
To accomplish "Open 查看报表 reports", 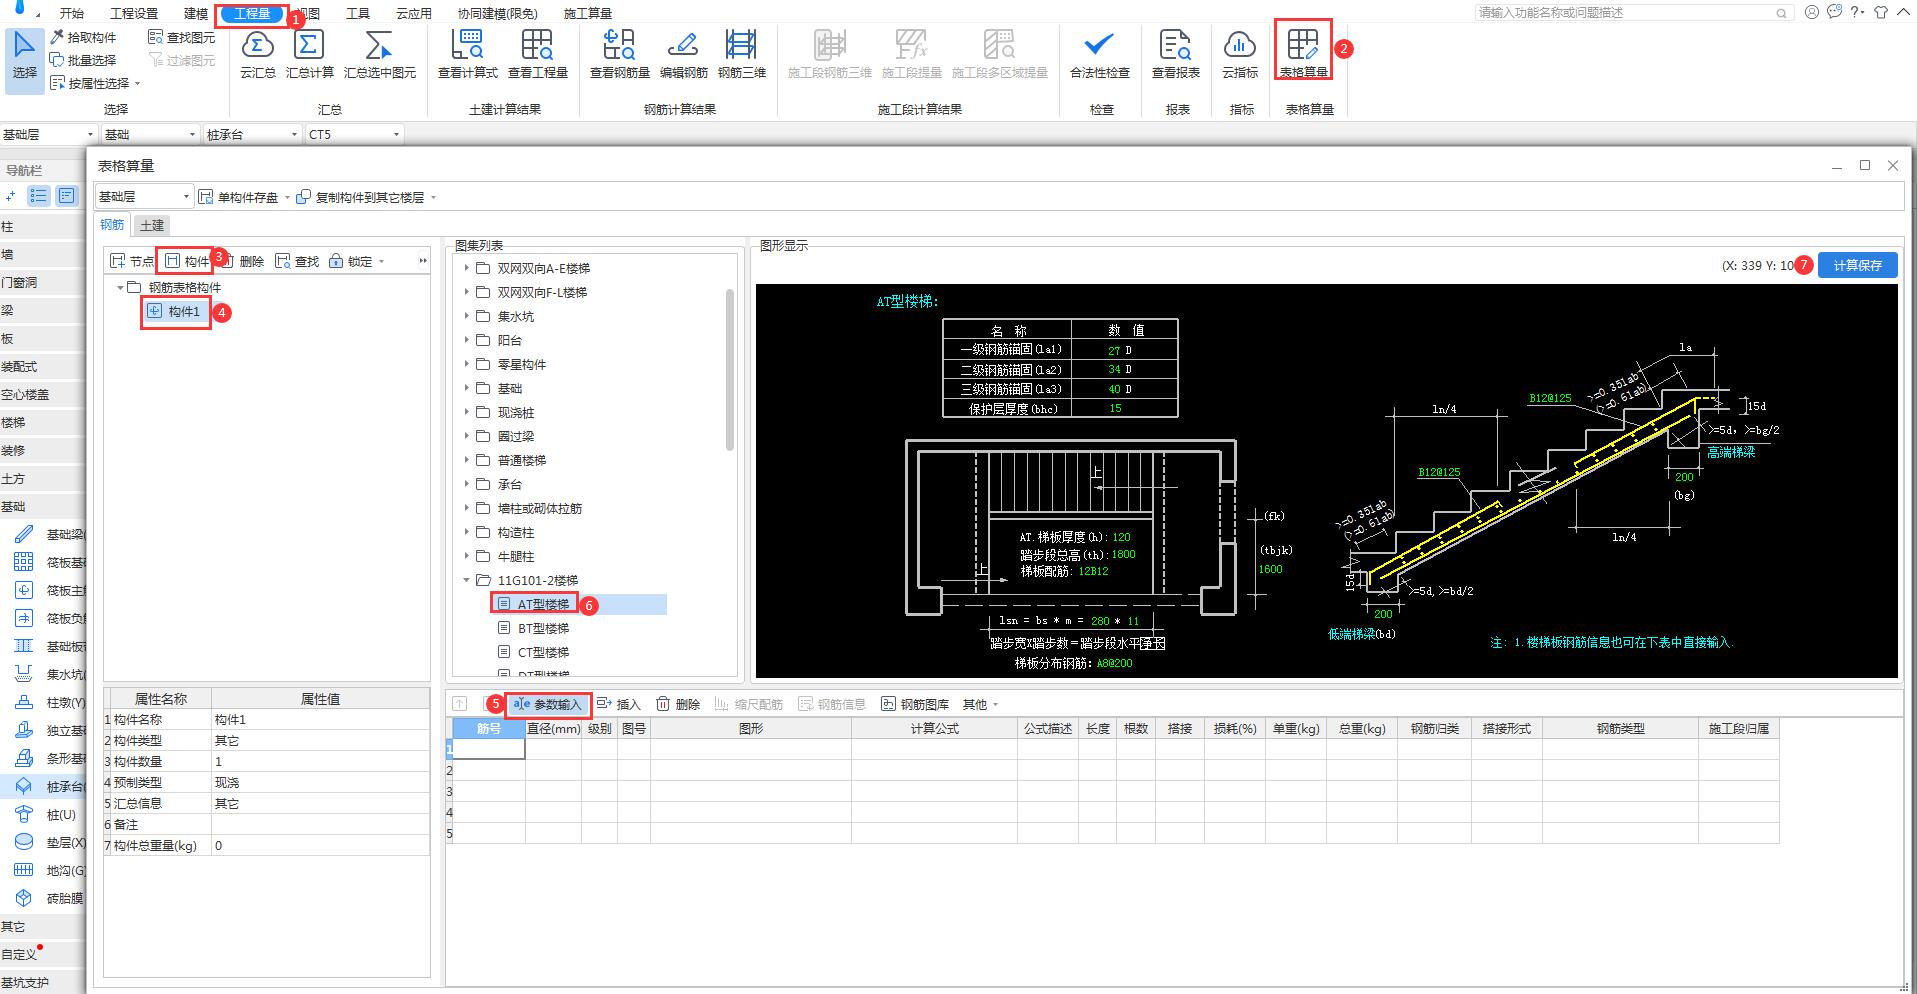I will click(1175, 54).
